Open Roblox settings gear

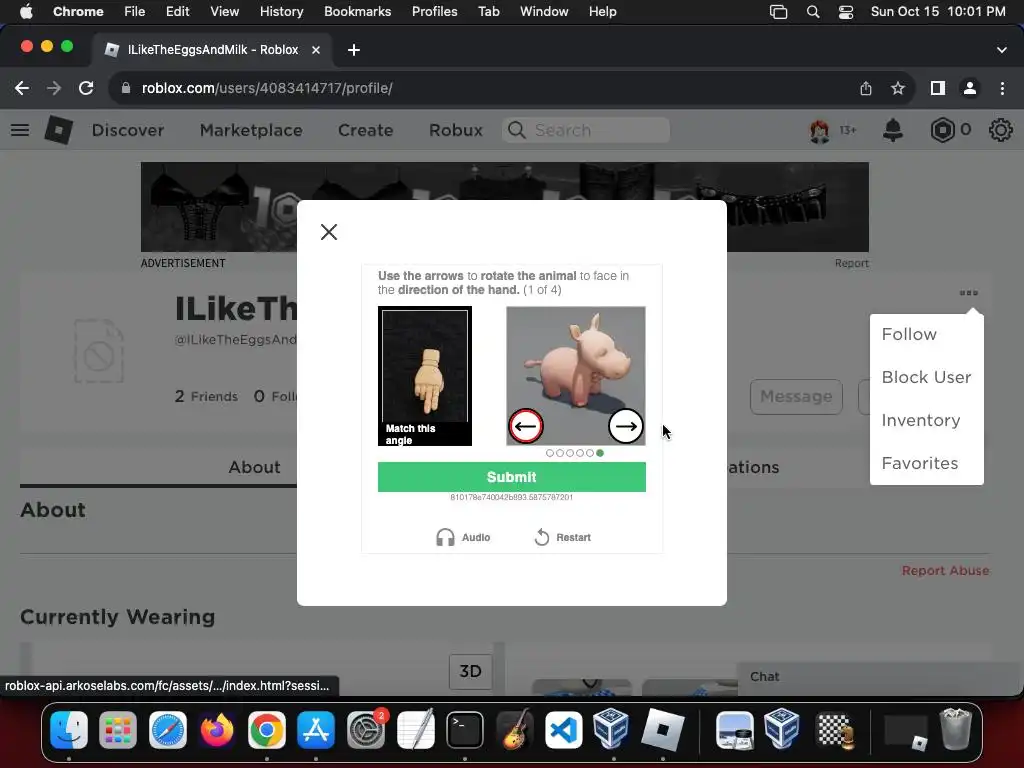(1000, 130)
